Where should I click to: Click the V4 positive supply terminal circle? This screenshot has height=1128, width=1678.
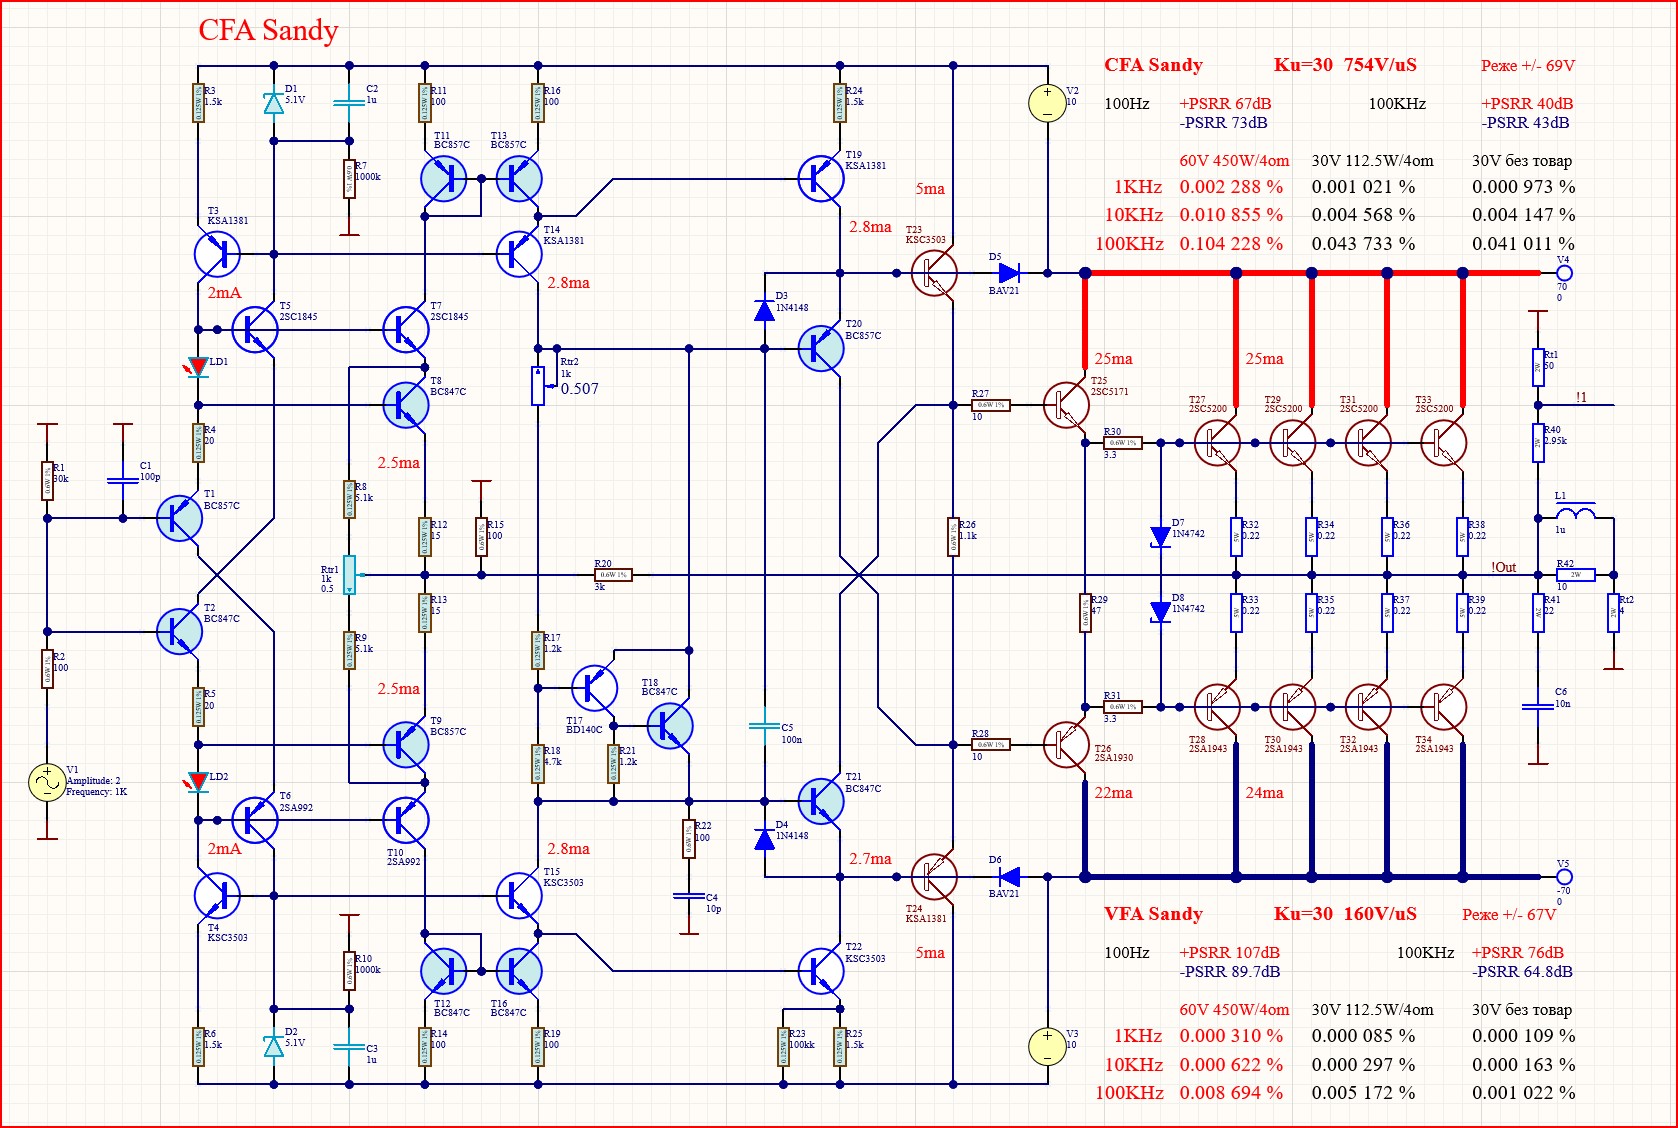coord(1565,273)
